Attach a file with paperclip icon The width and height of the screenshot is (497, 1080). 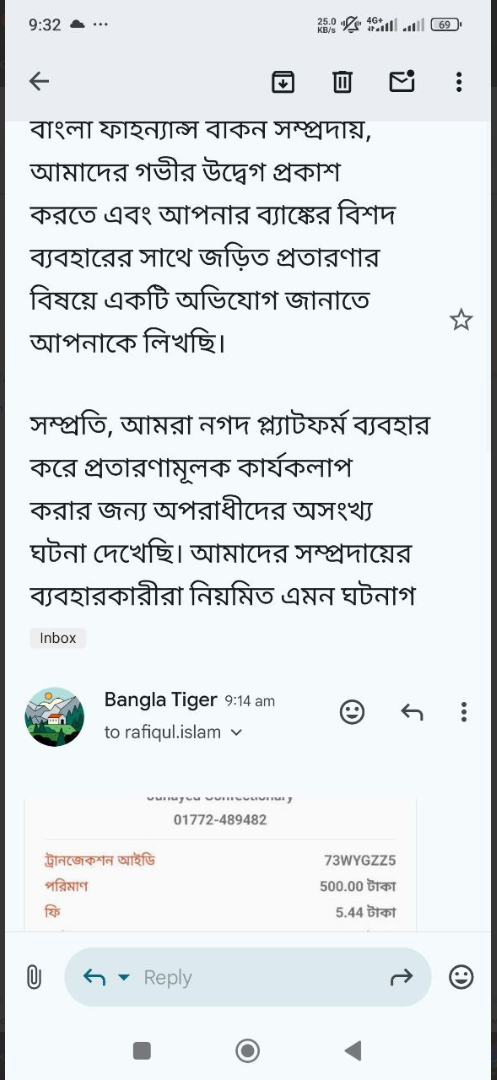(34, 977)
